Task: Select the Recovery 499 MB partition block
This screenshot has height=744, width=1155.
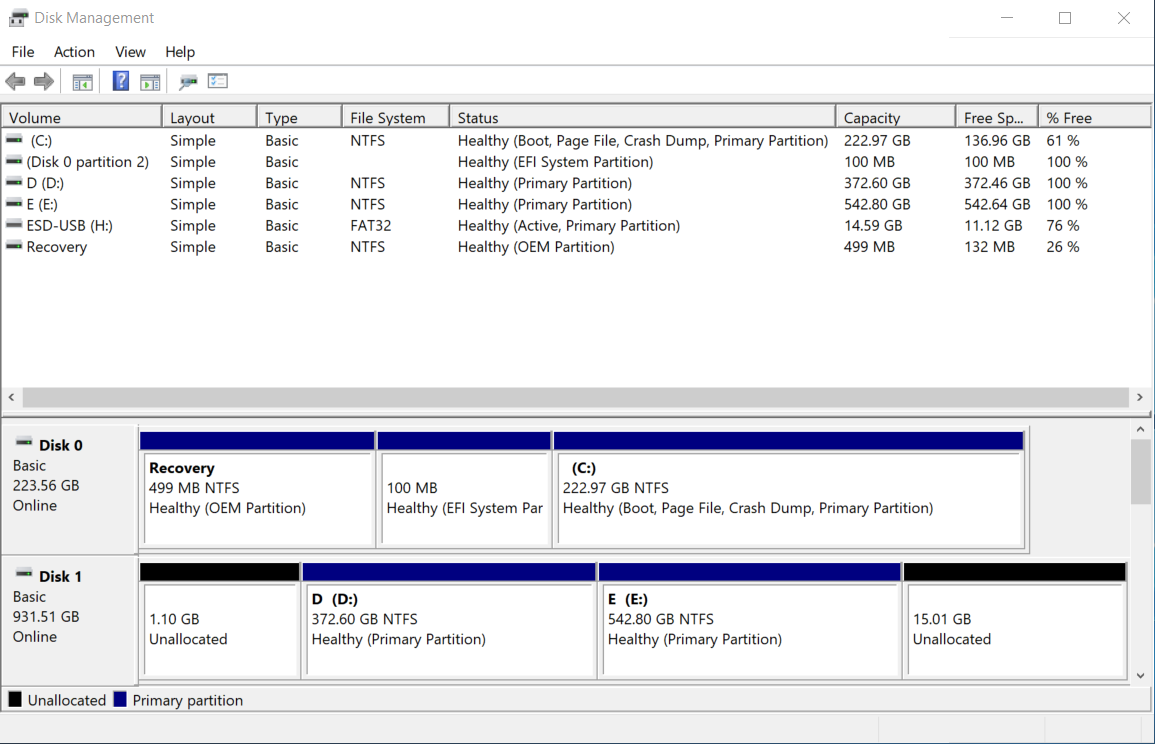Action: 257,490
